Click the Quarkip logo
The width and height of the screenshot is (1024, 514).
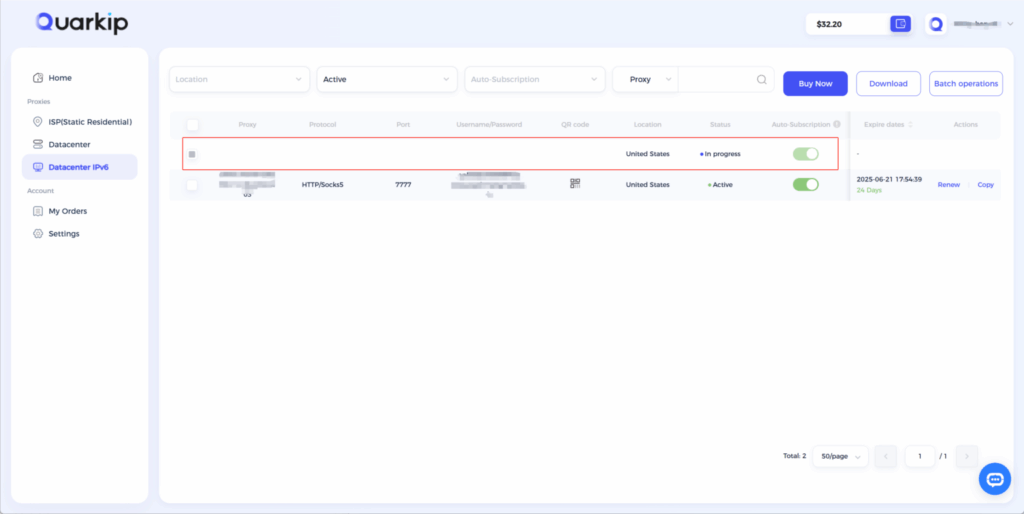82,23
